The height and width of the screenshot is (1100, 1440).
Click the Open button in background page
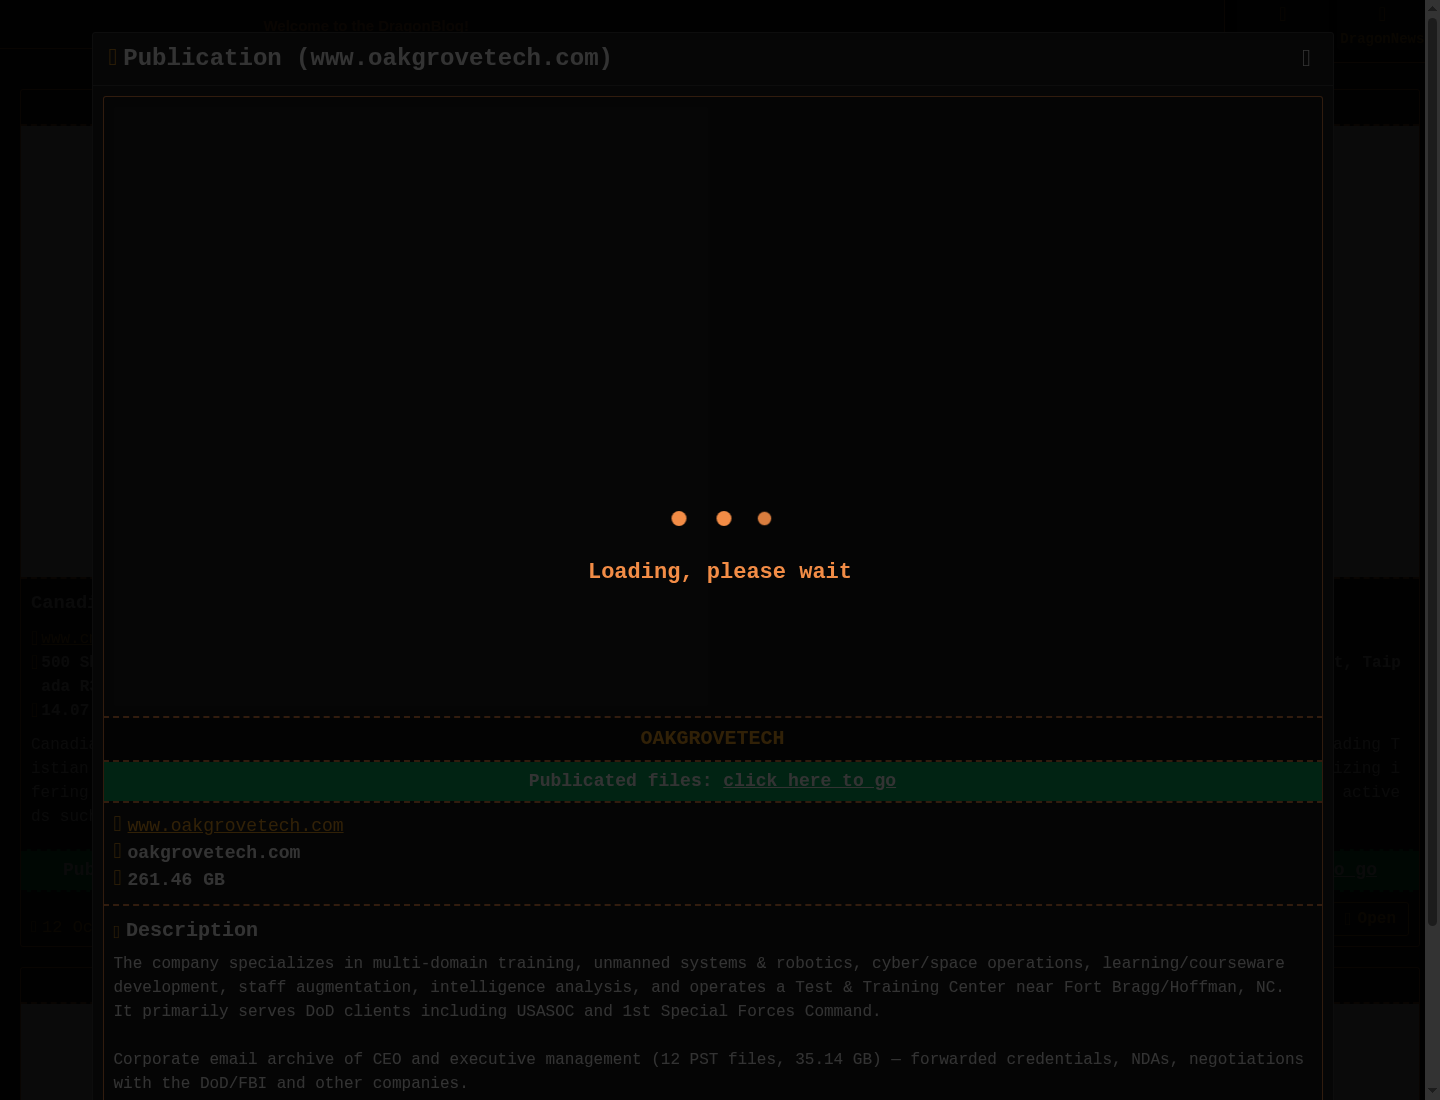click(x=1376, y=918)
